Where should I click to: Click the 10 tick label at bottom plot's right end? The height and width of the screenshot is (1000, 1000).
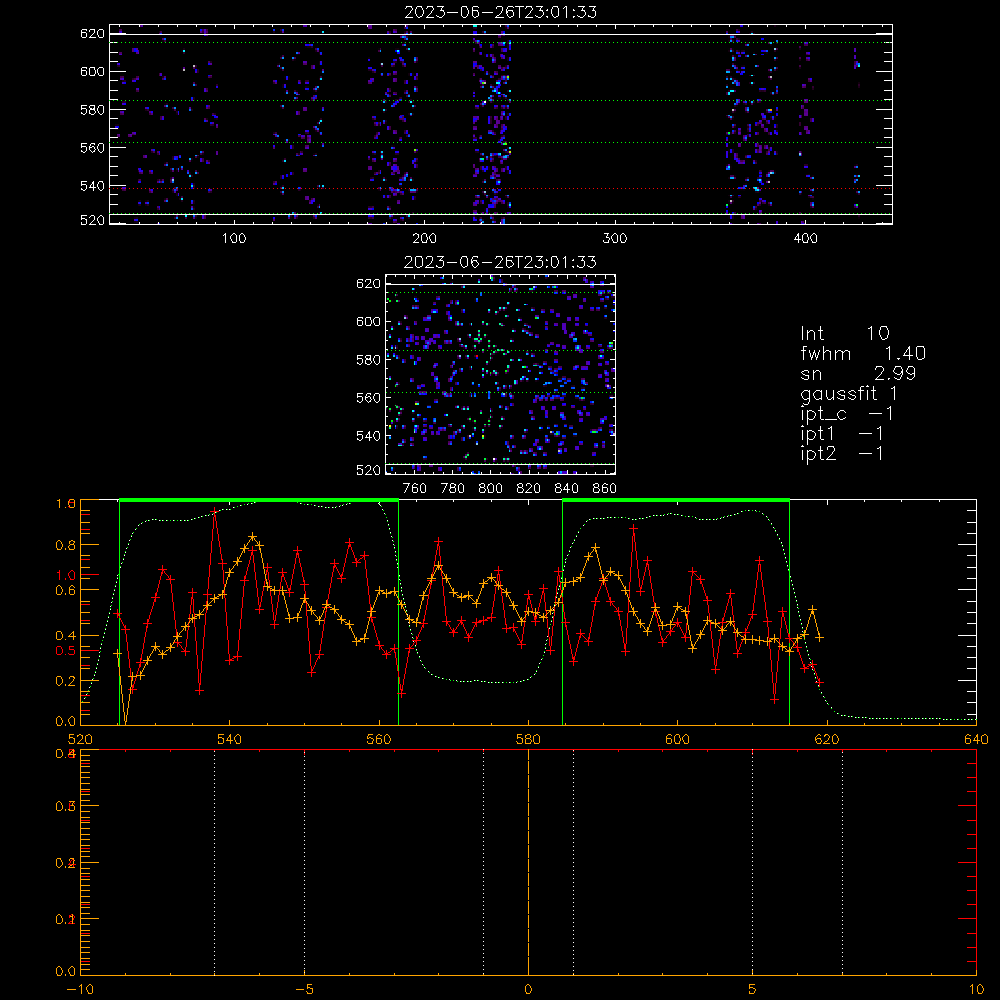click(x=976, y=990)
